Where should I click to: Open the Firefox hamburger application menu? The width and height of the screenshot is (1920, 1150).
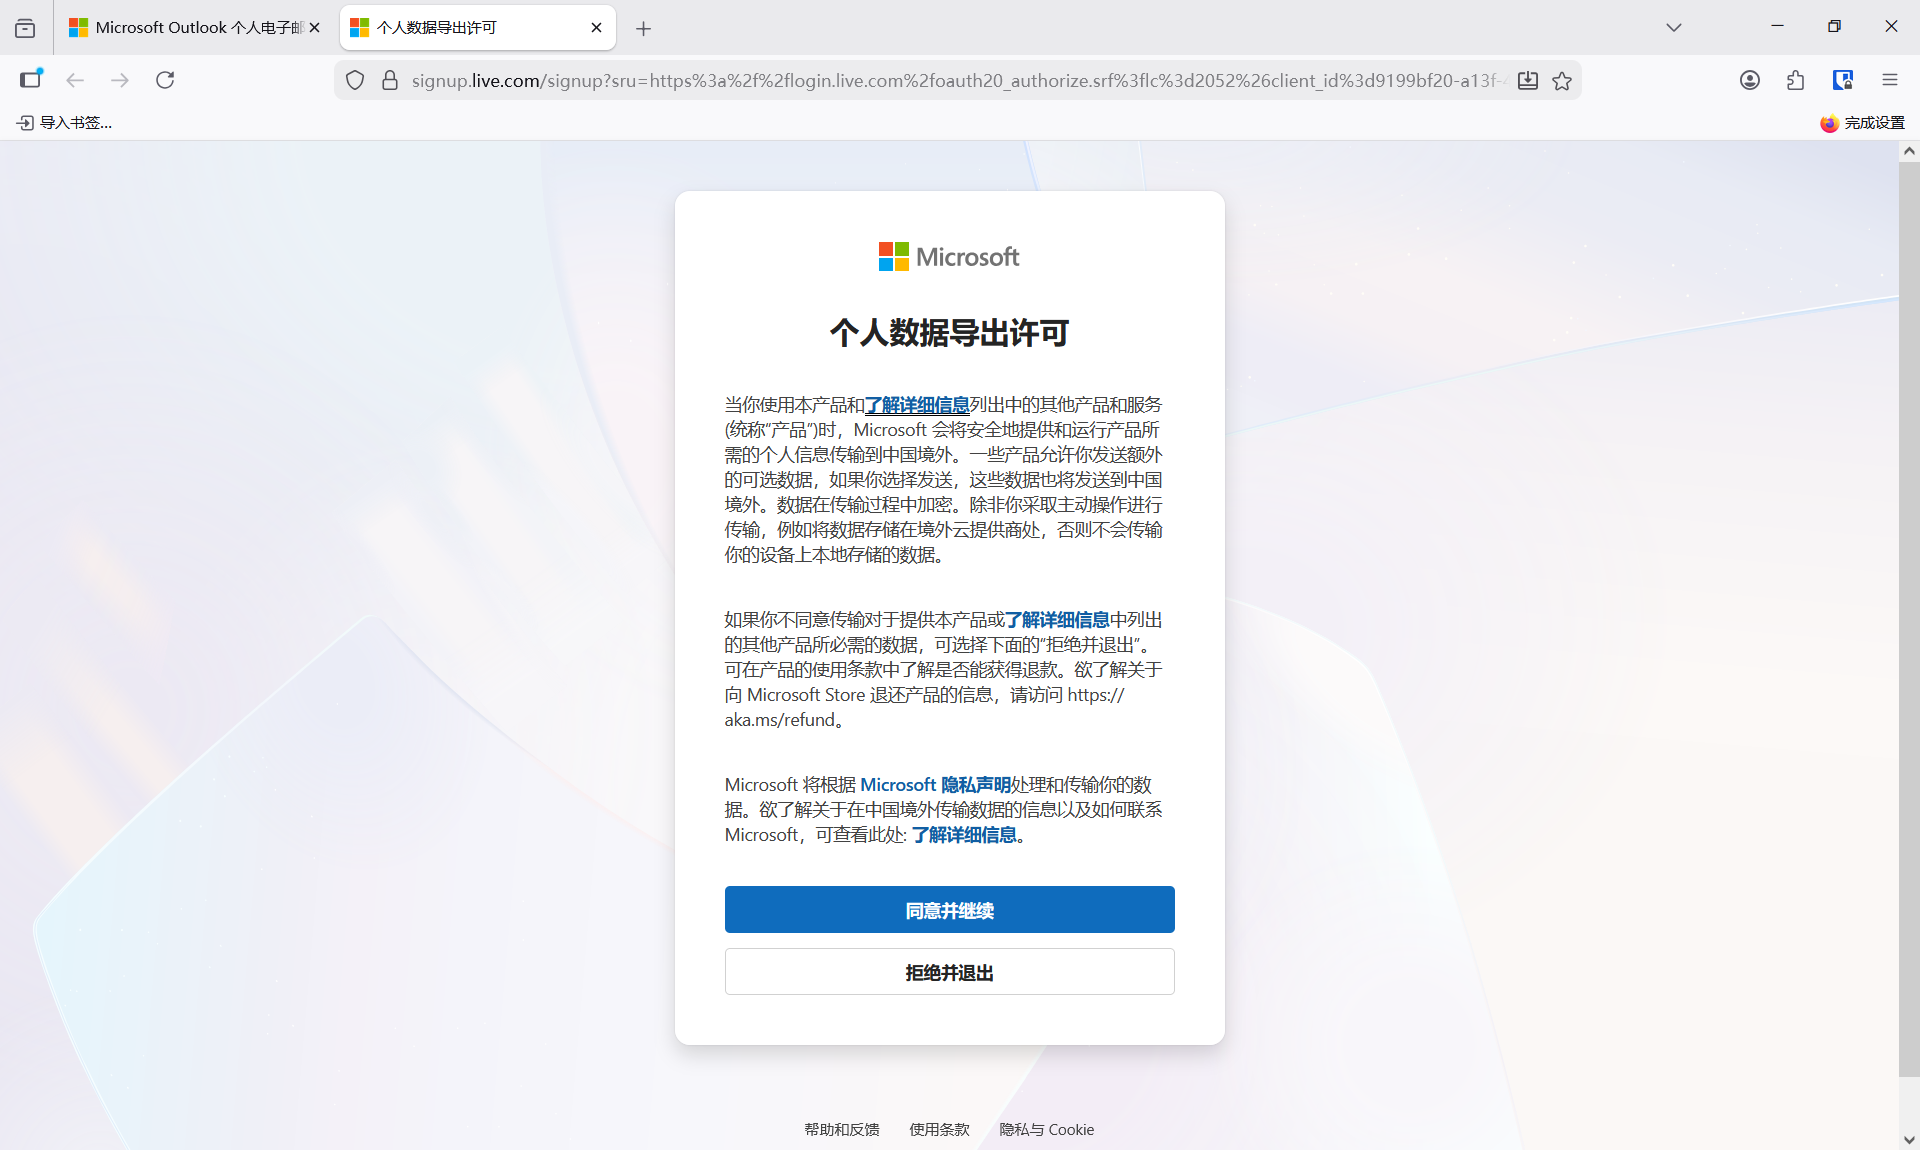click(1889, 80)
